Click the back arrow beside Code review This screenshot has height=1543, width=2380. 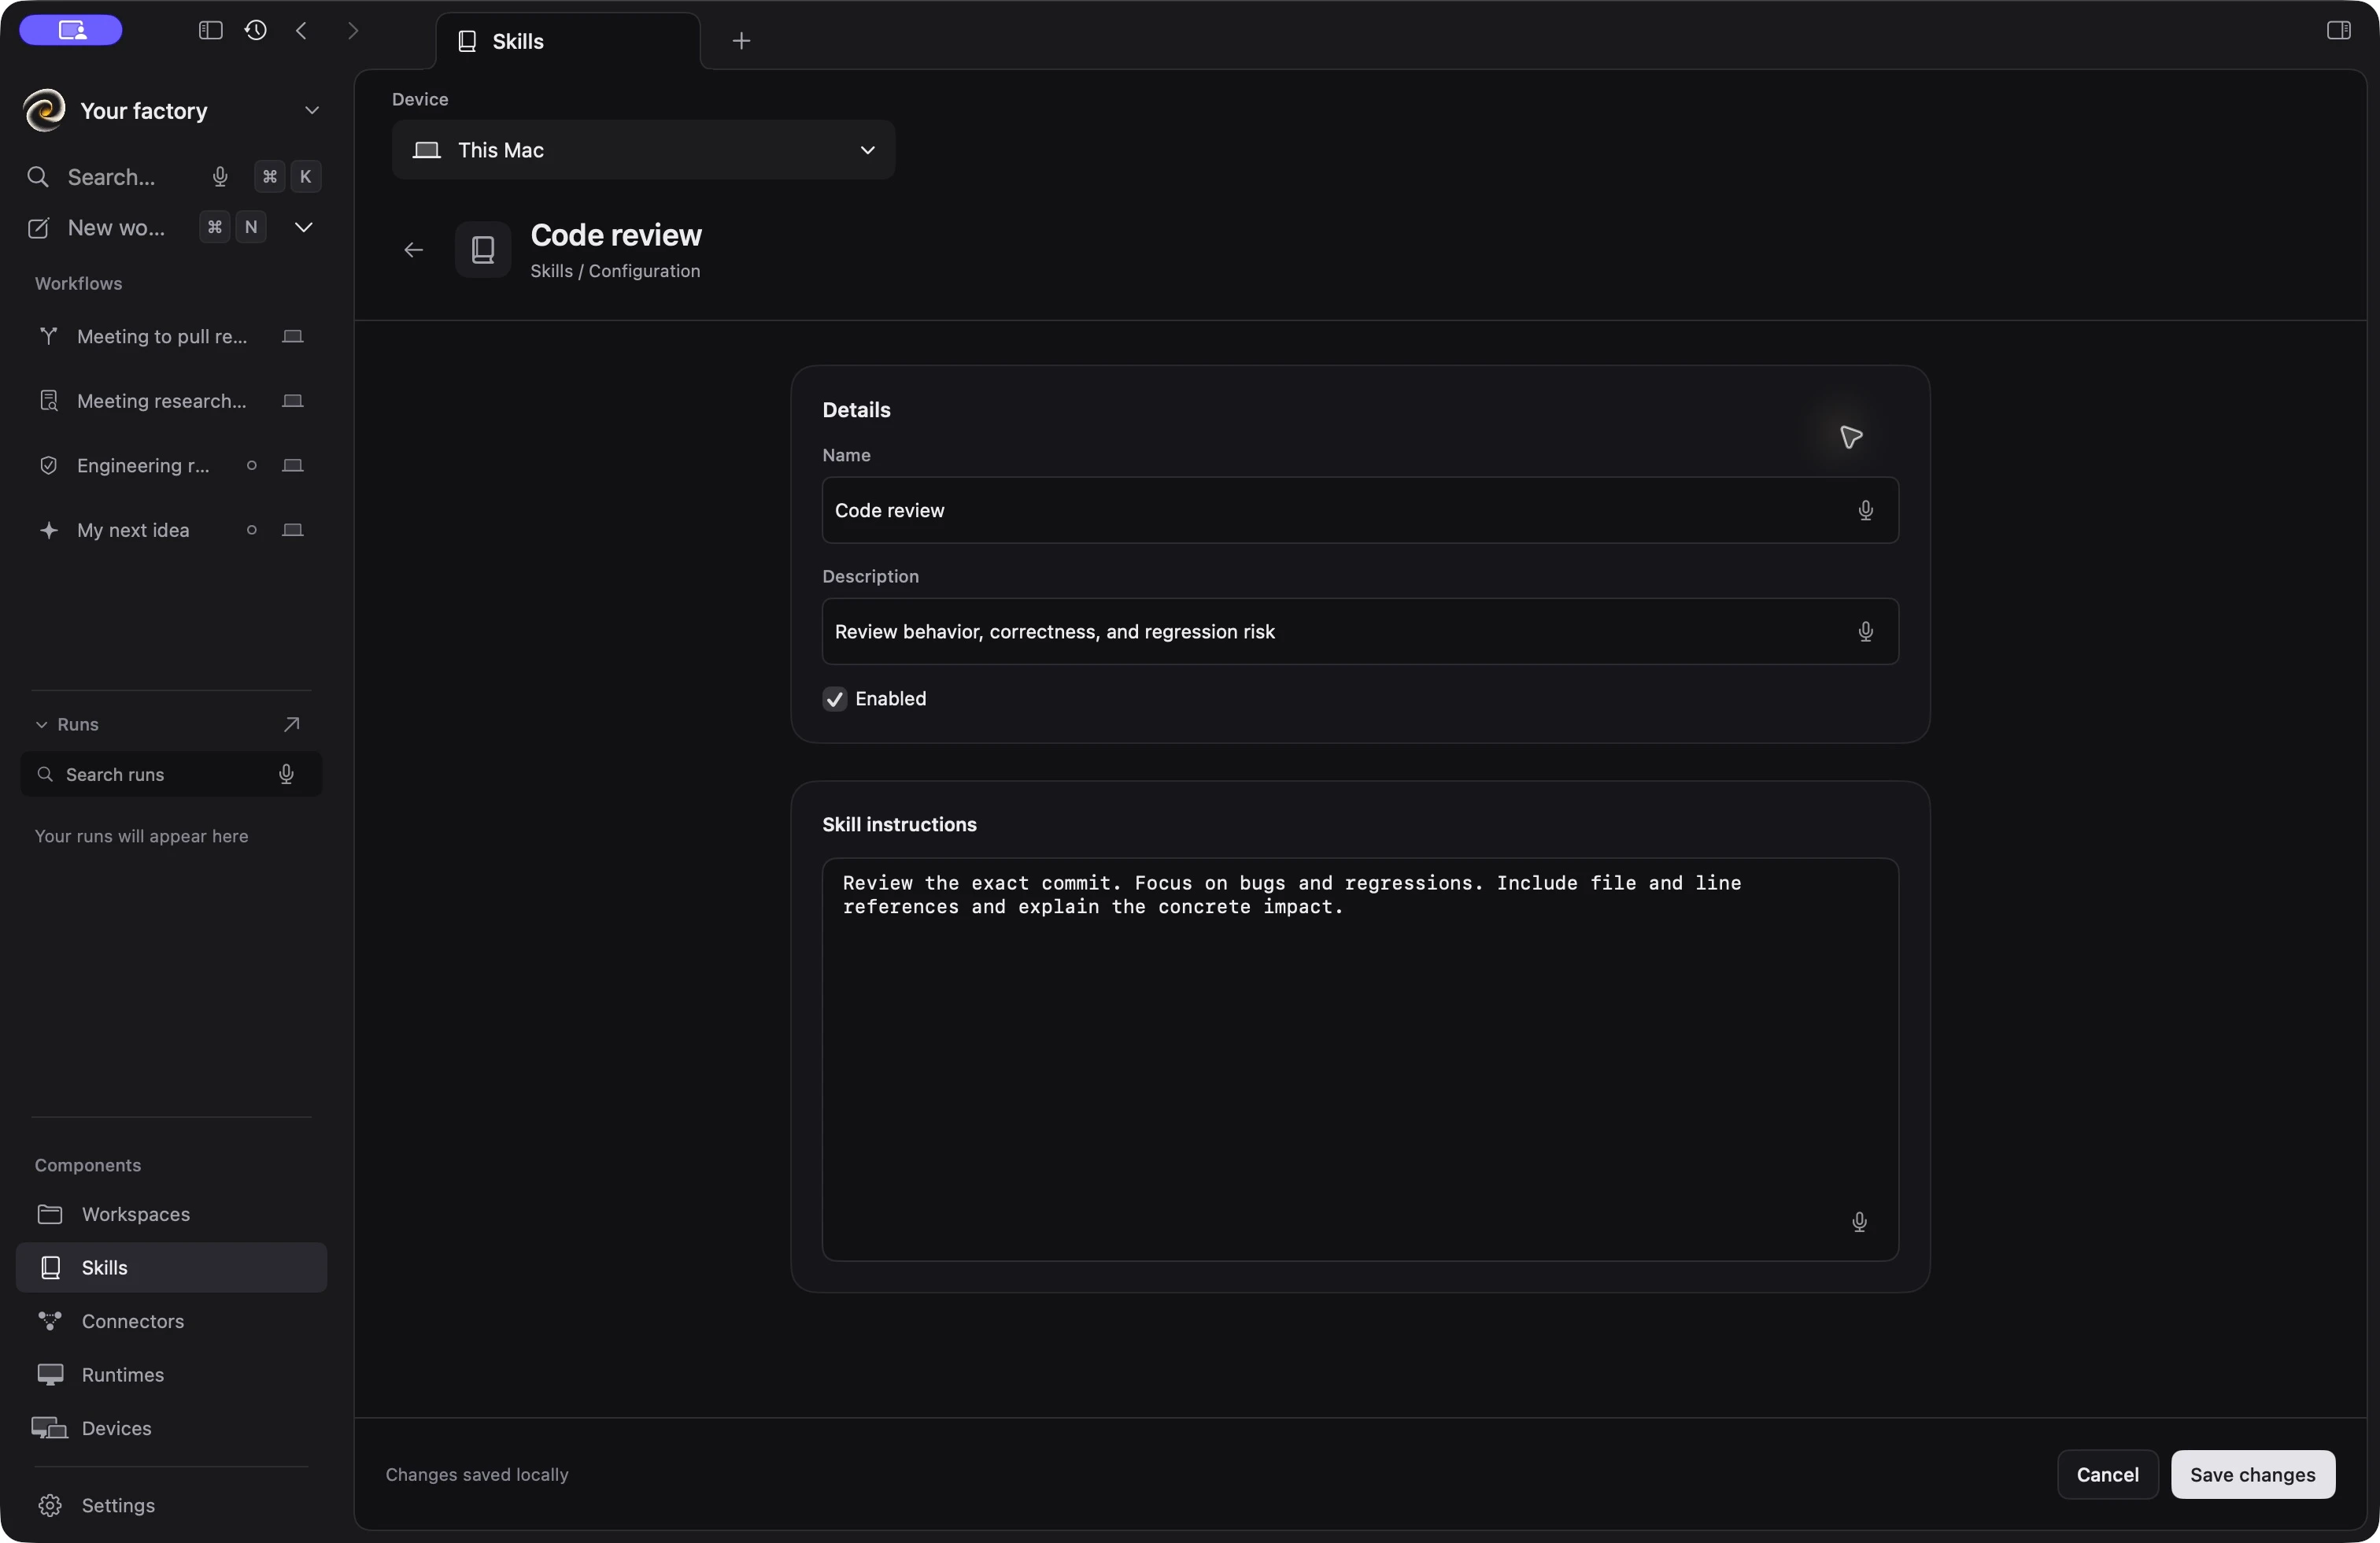click(x=413, y=250)
